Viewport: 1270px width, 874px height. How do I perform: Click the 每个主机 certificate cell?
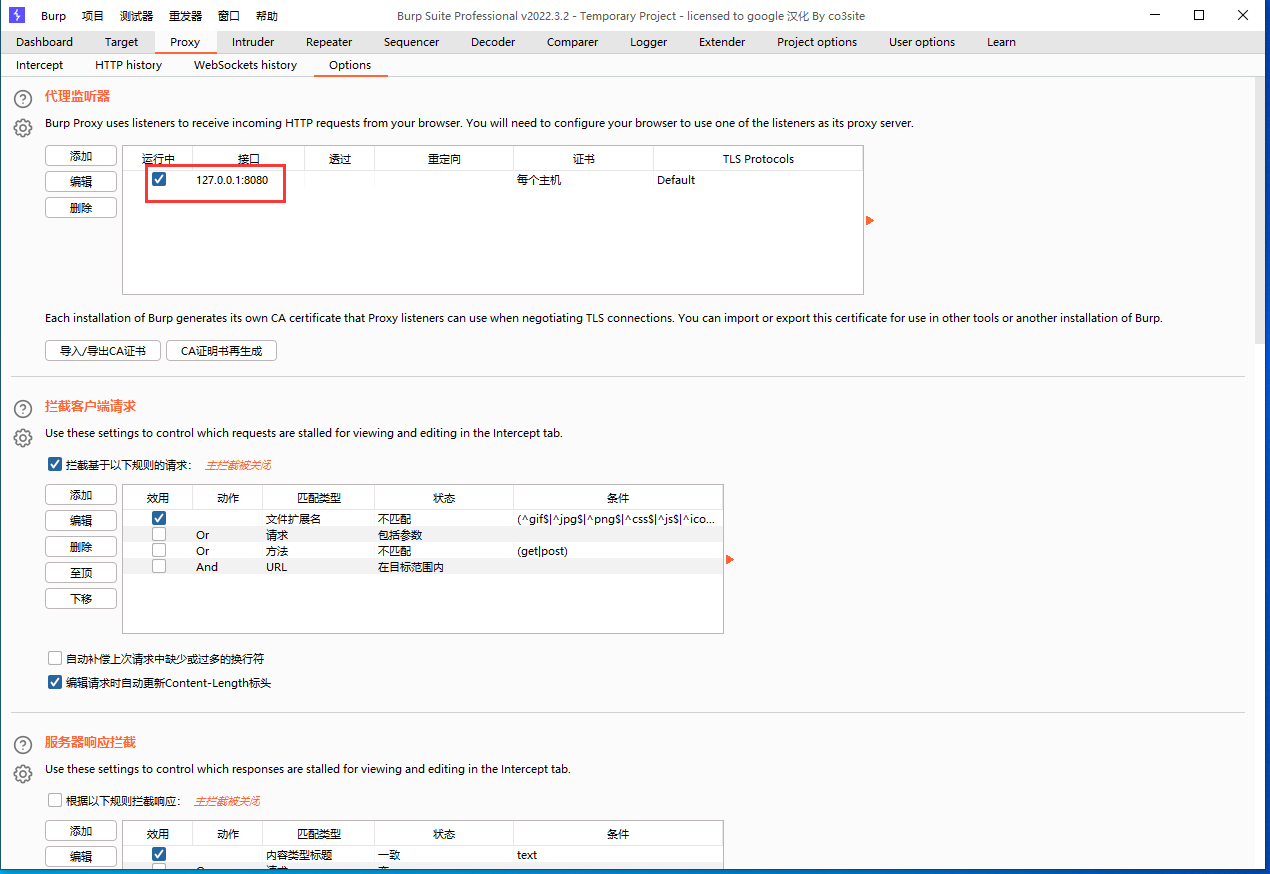[x=583, y=180]
